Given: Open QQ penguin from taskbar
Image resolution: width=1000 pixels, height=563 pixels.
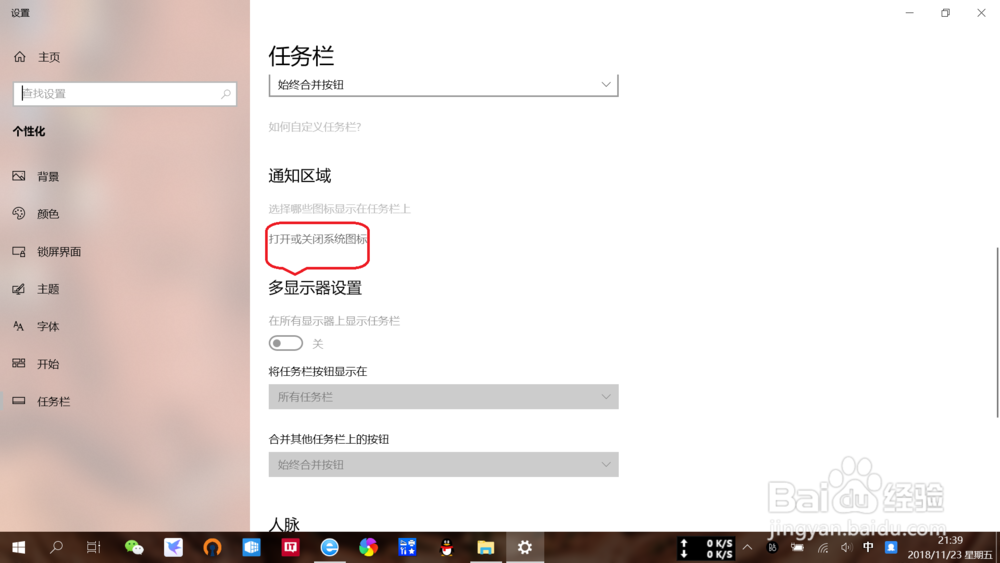Looking at the screenshot, I should point(446,547).
